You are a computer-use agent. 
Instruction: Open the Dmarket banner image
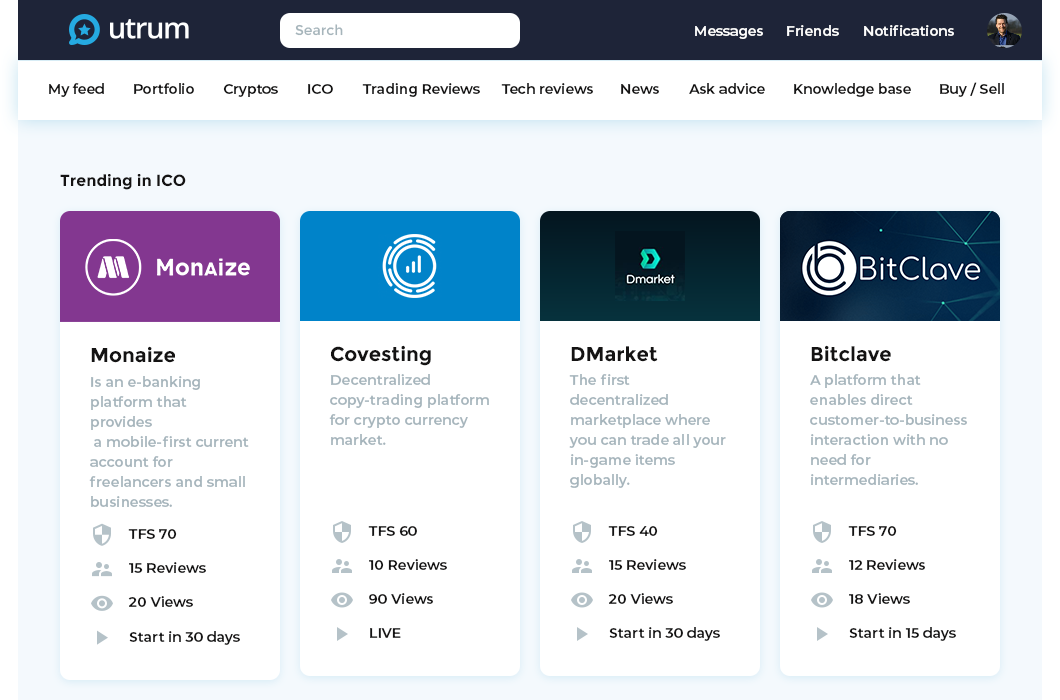point(650,266)
